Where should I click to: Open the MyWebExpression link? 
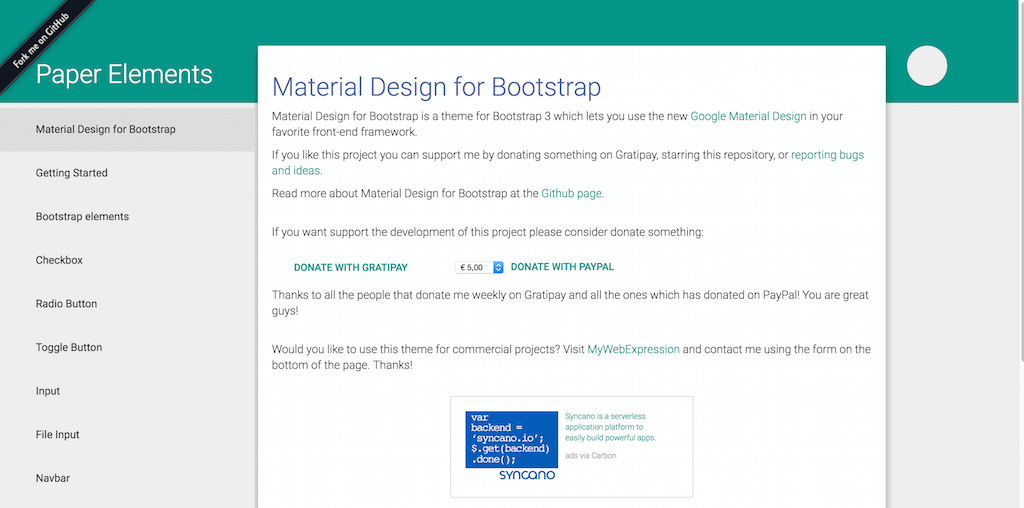[633, 349]
